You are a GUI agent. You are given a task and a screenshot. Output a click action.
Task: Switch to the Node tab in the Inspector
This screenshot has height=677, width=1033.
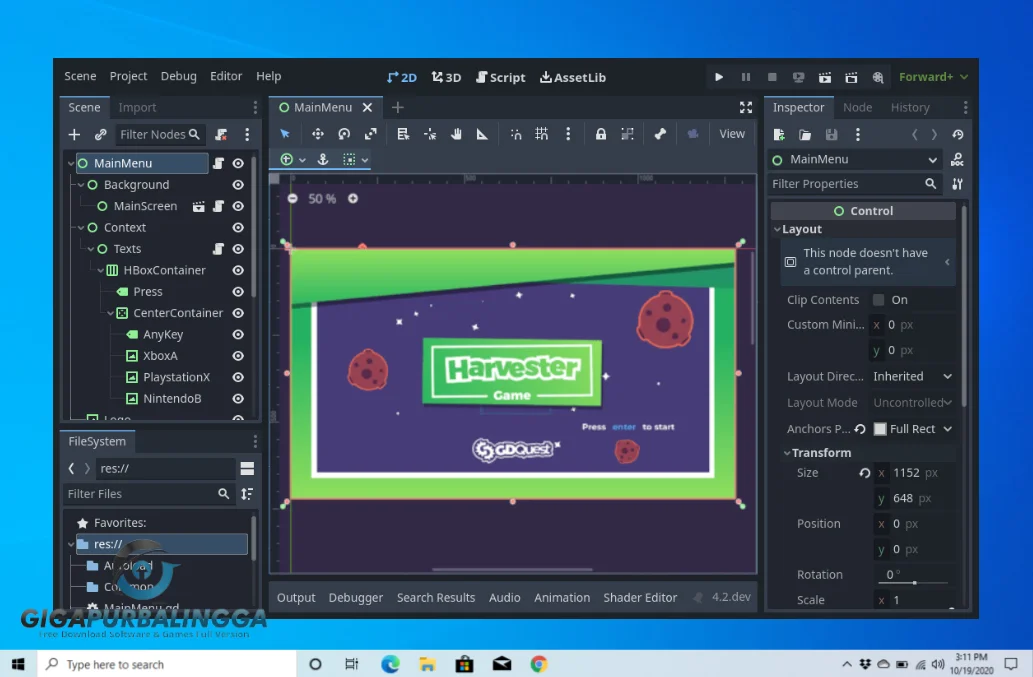point(858,107)
